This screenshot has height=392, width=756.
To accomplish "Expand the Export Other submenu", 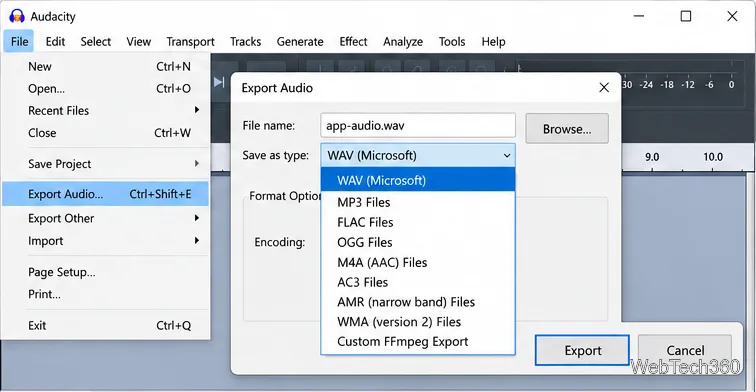I will 106,218.
